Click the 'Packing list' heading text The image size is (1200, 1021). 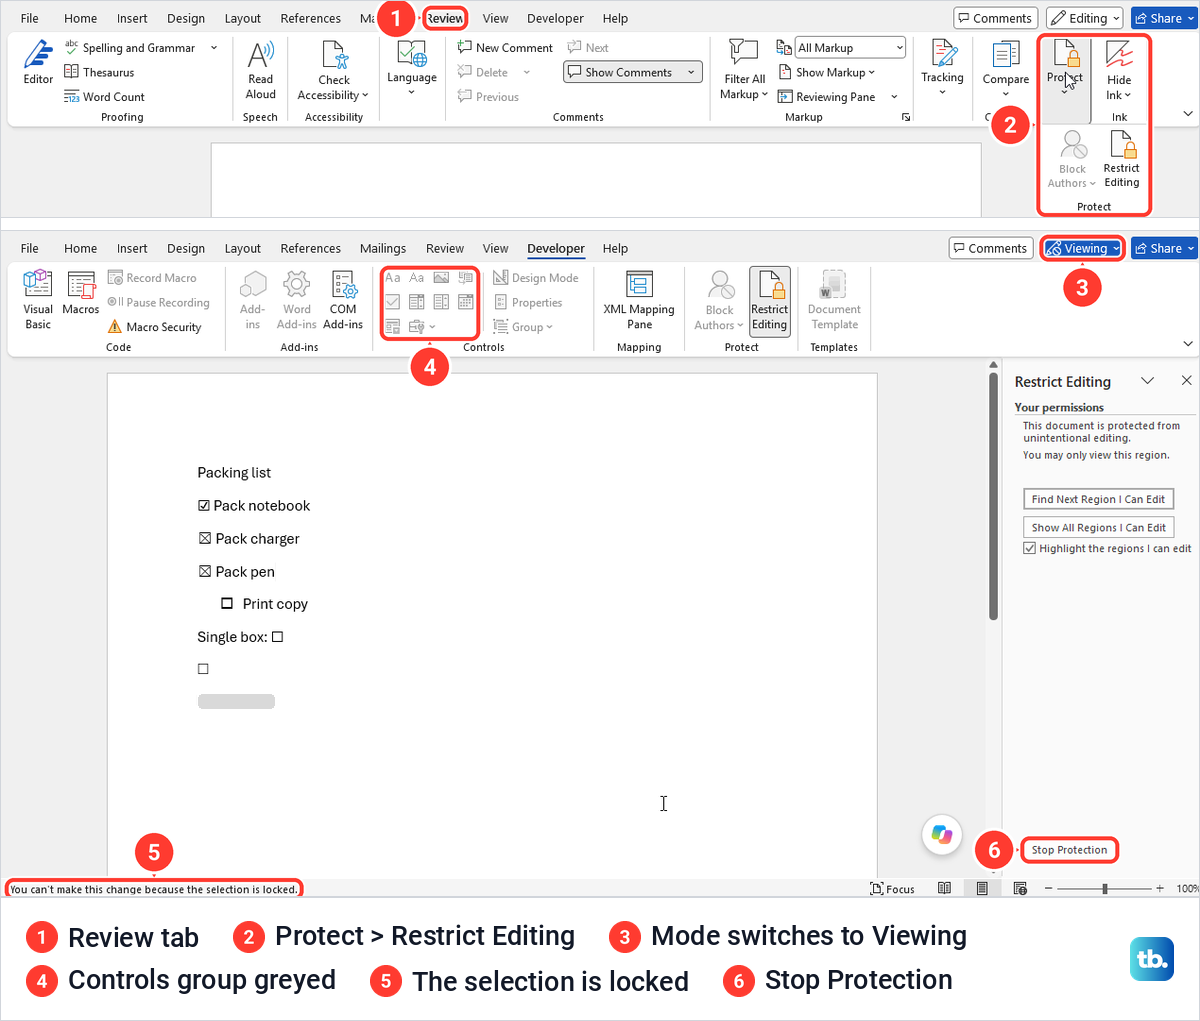coord(234,473)
